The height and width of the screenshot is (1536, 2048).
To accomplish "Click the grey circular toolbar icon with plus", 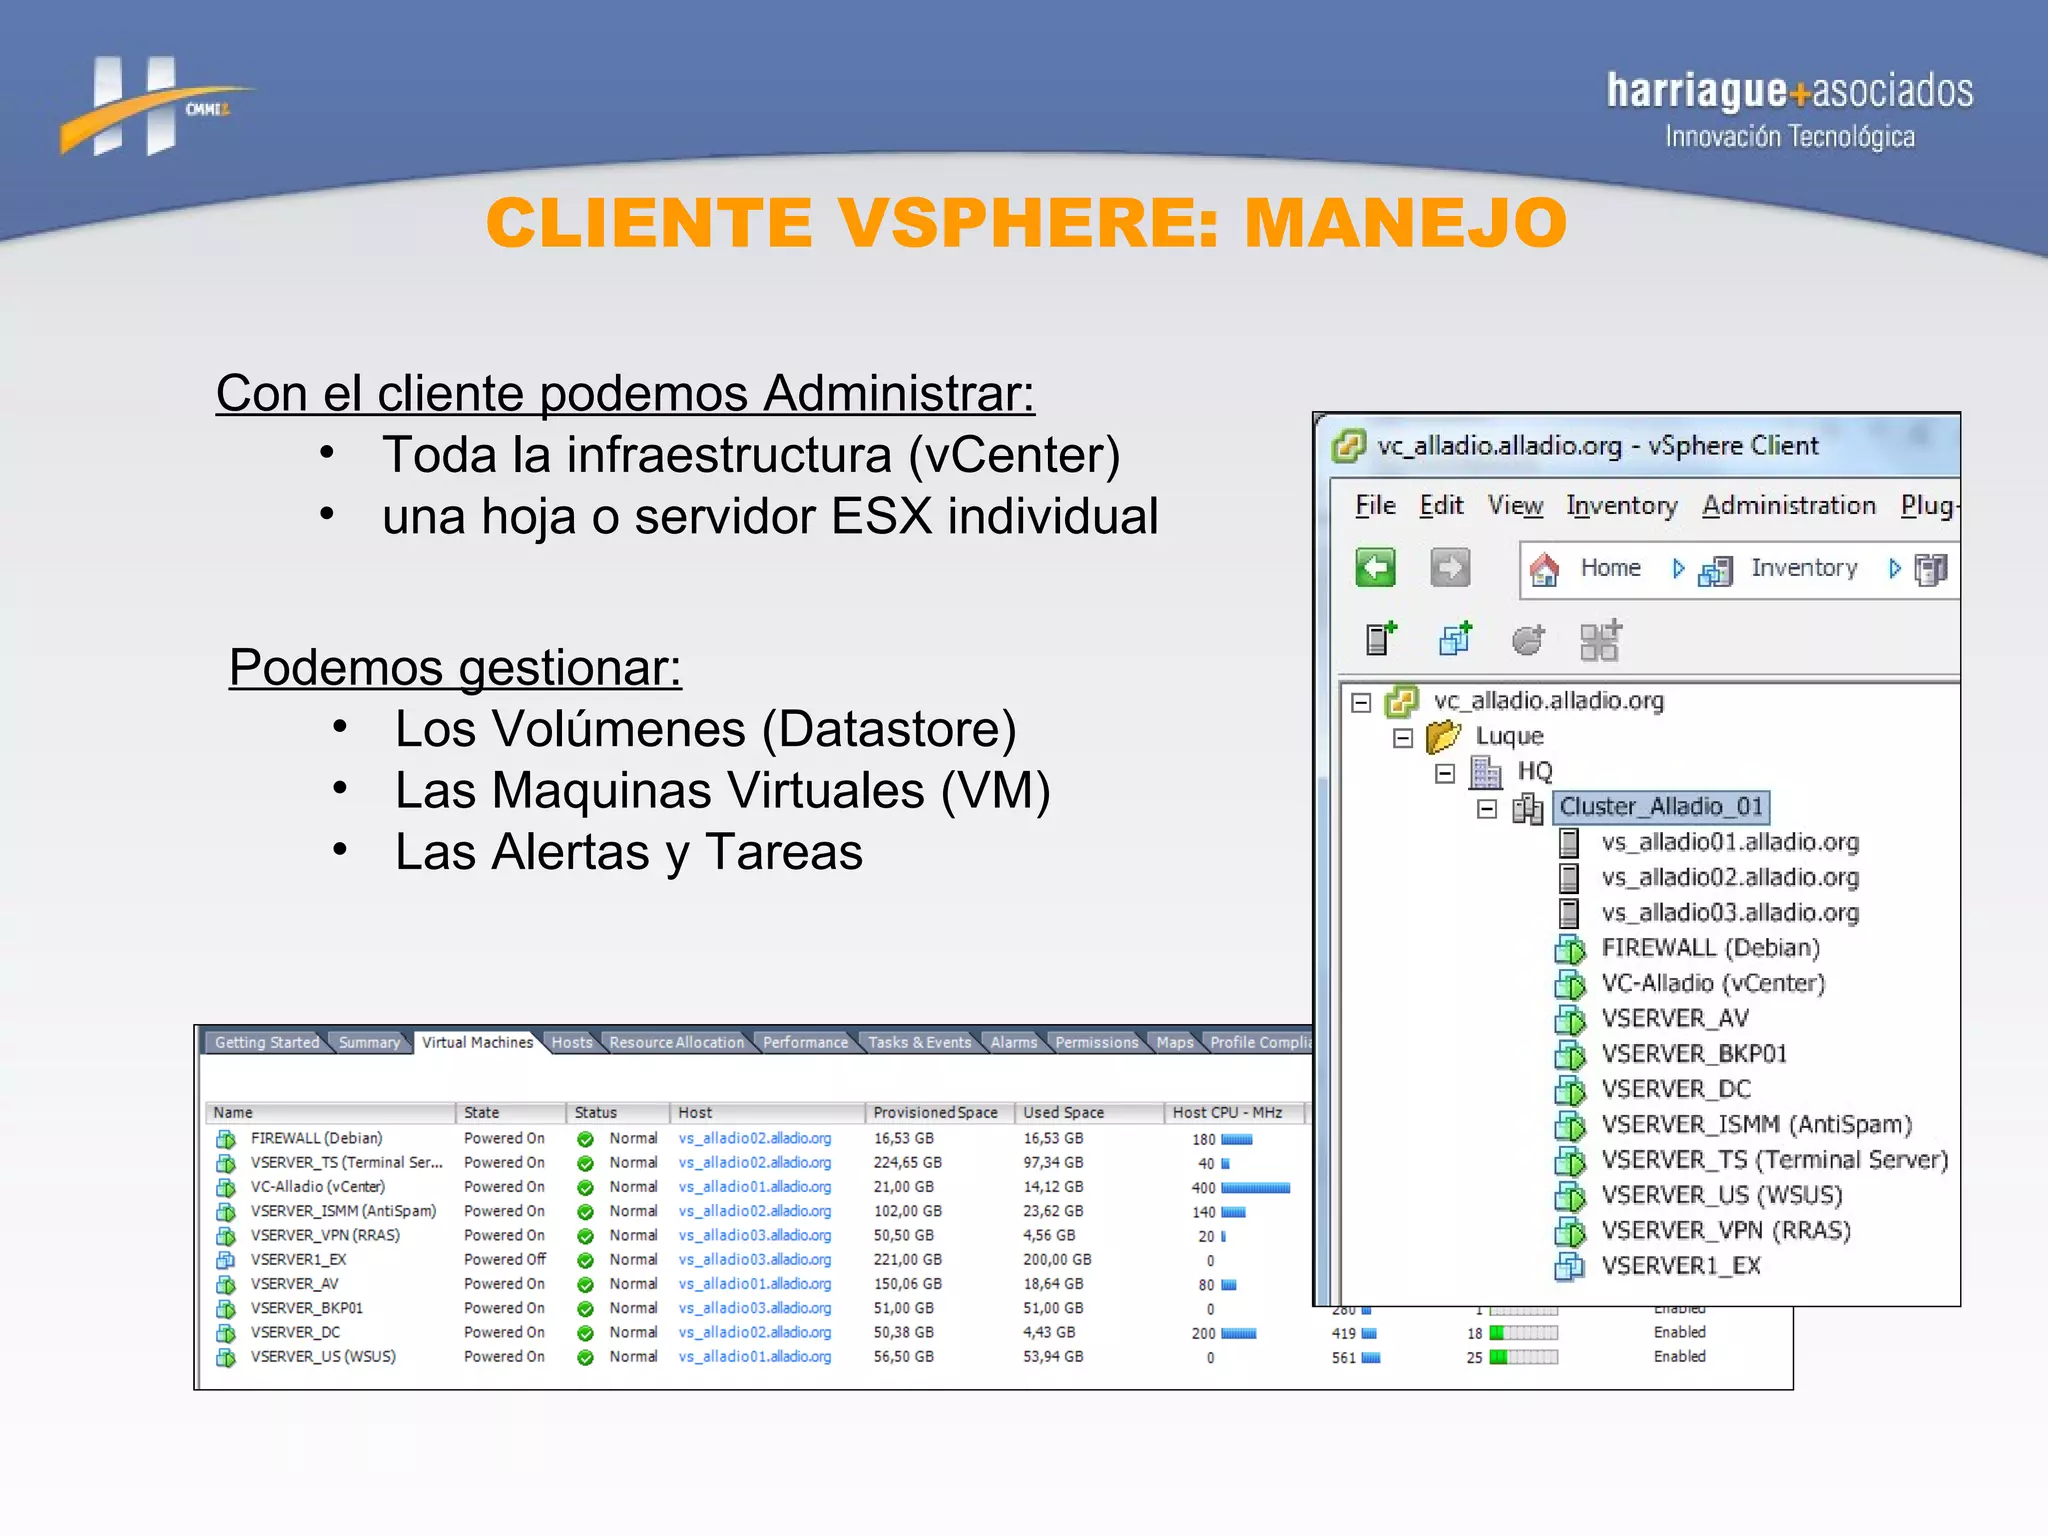I will click(1528, 639).
